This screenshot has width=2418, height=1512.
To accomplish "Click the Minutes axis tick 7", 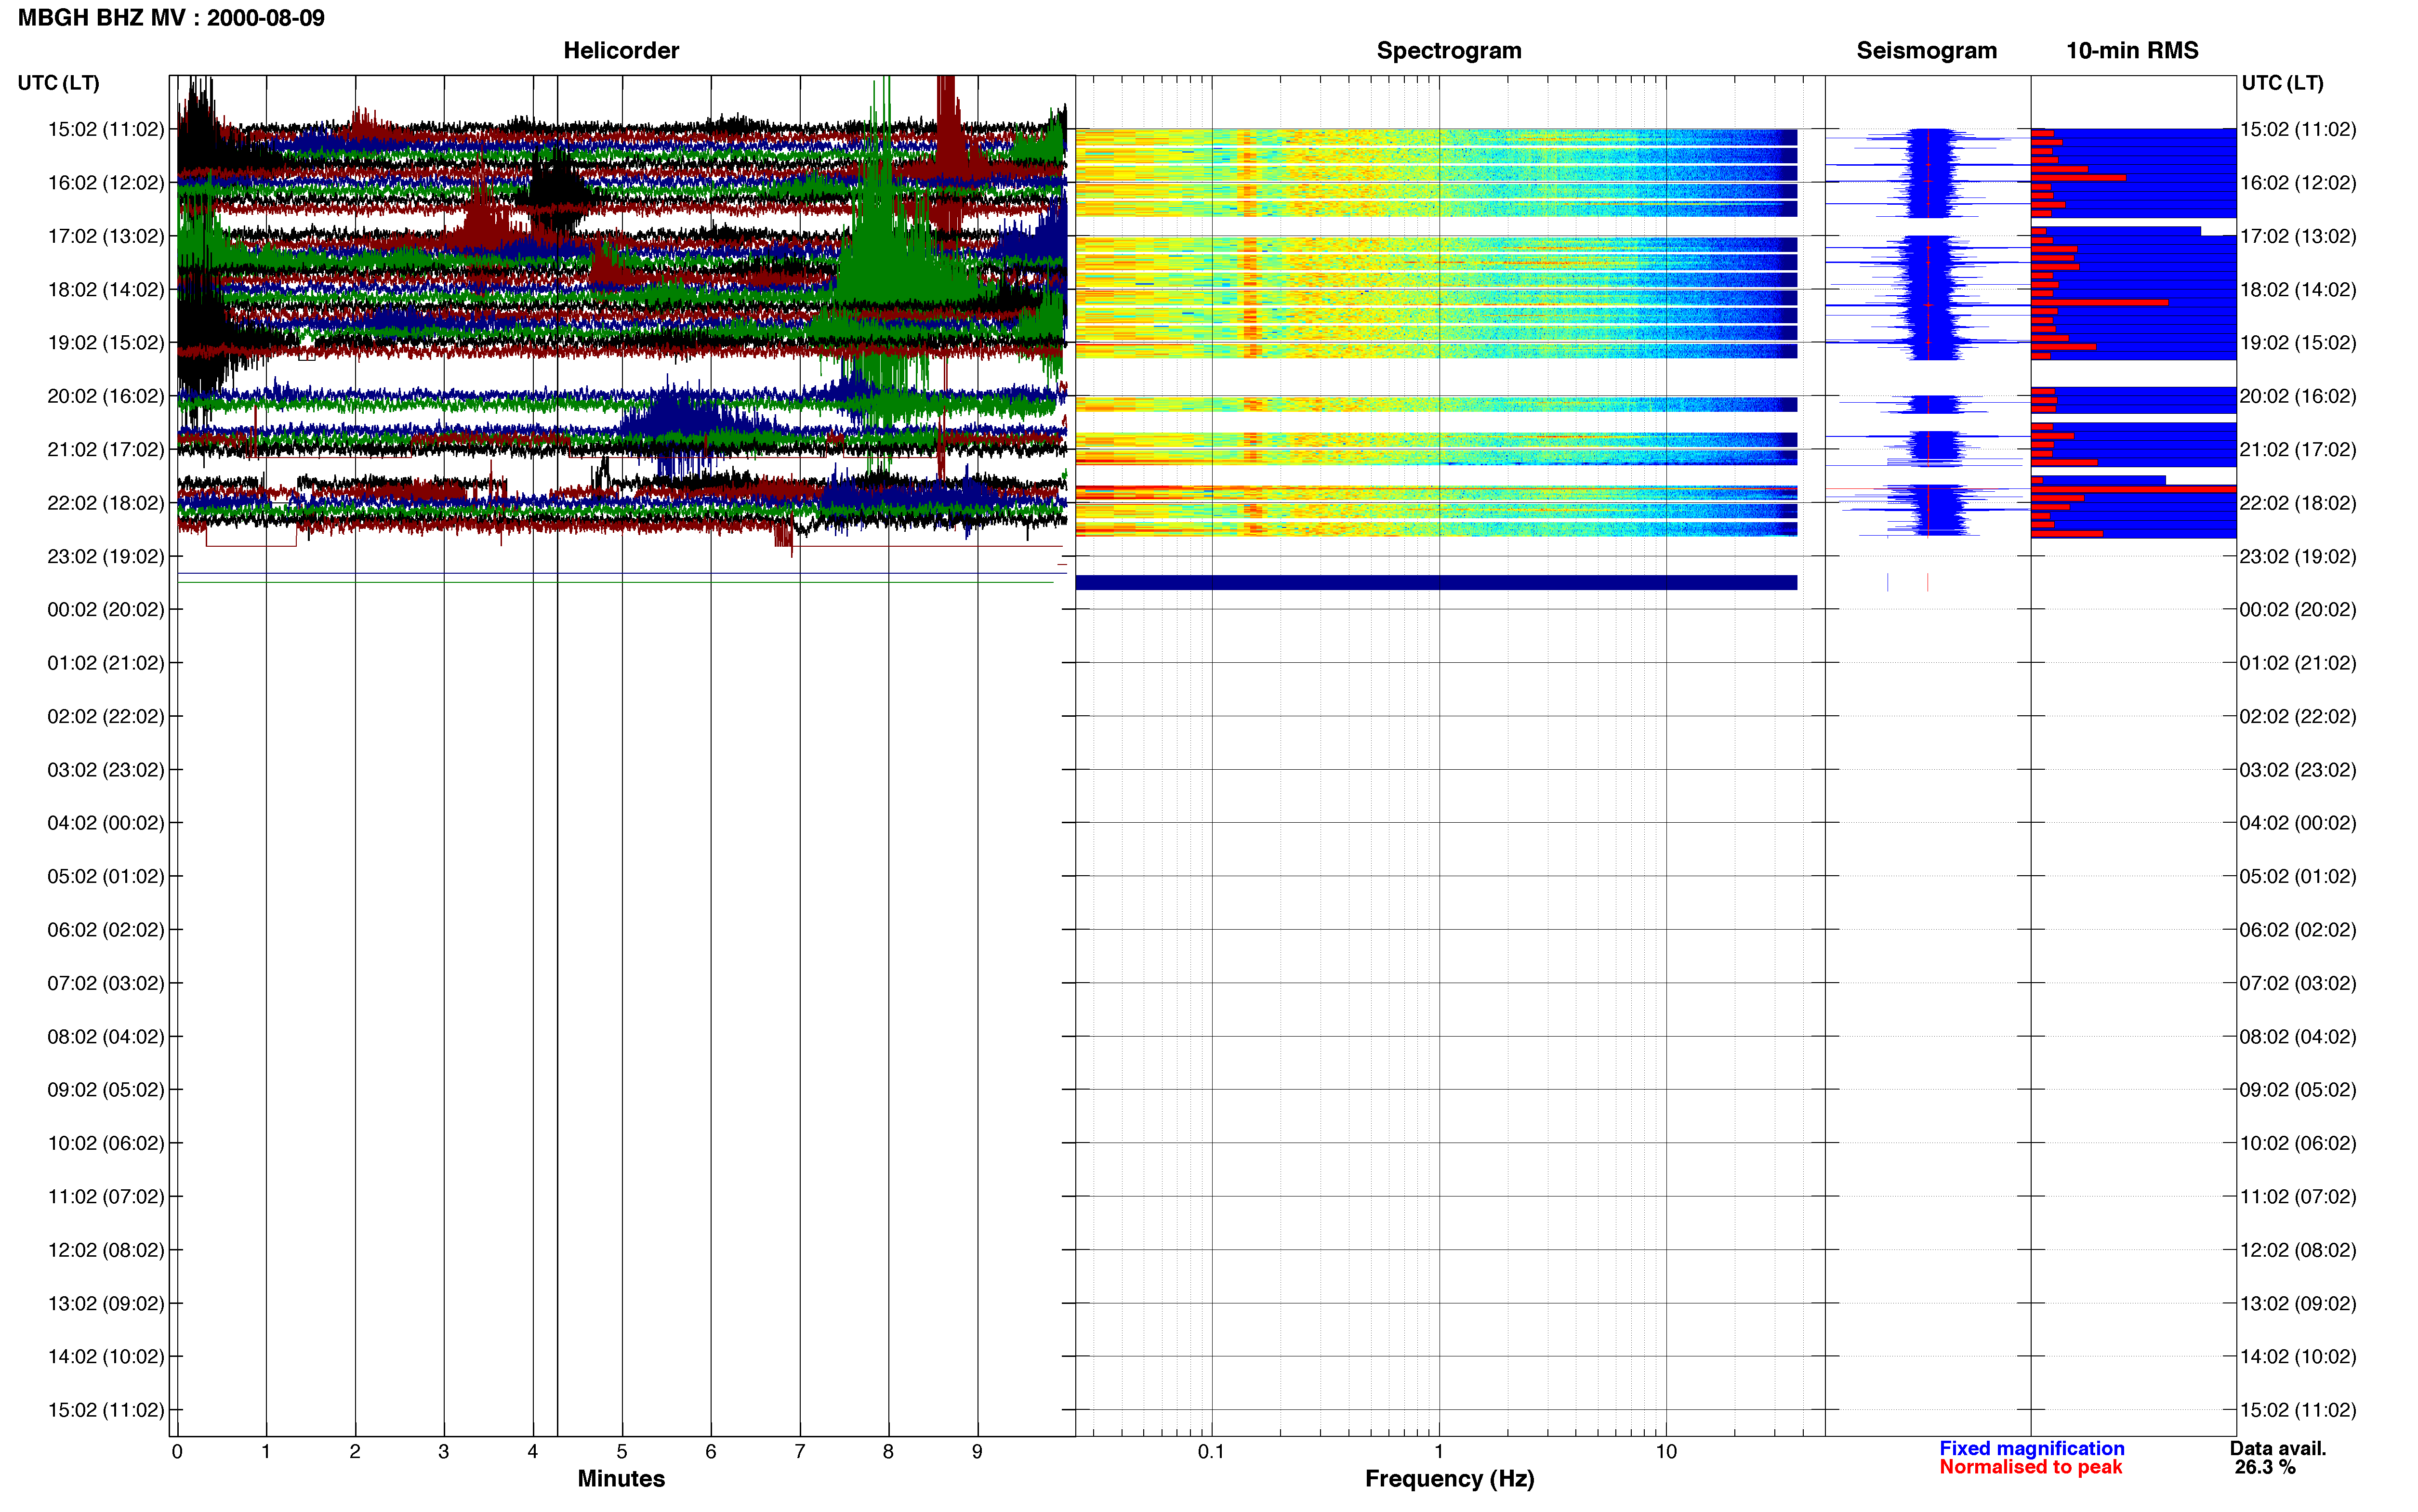I will click(800, 1451).
